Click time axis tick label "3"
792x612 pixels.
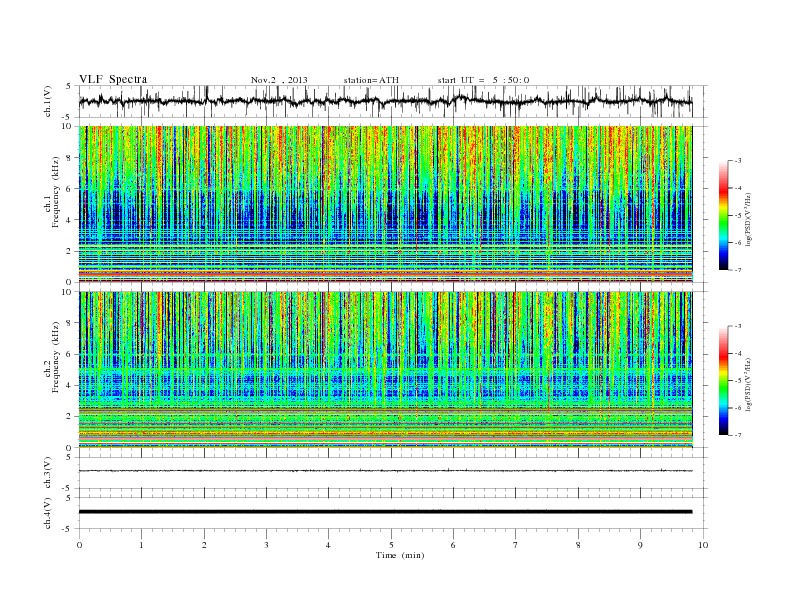(x=266, y=545)
